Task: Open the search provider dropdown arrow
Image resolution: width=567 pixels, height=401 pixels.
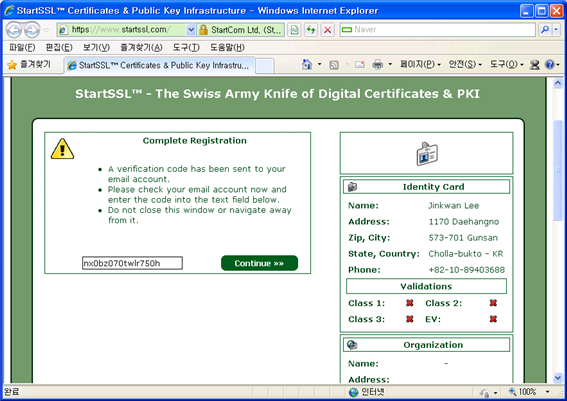Action: [556, 30]
